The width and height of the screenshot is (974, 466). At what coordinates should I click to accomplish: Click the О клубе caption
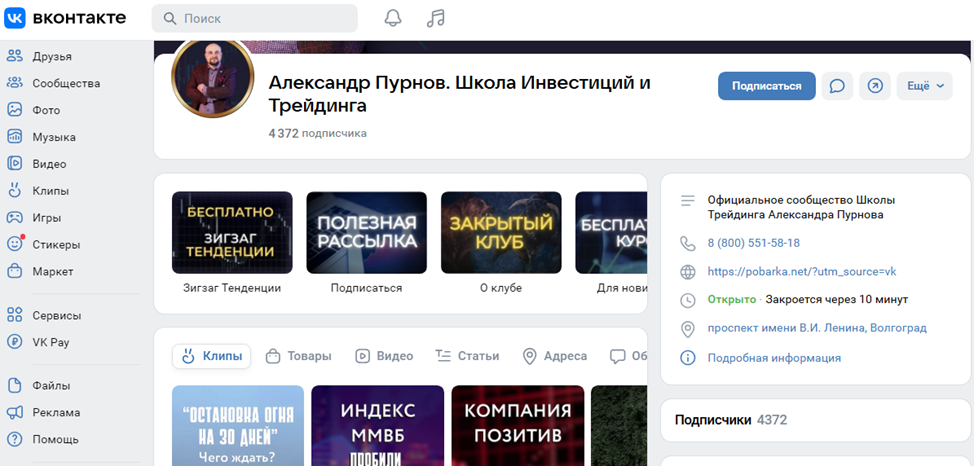pyautogui.click(x=501, y=288)
